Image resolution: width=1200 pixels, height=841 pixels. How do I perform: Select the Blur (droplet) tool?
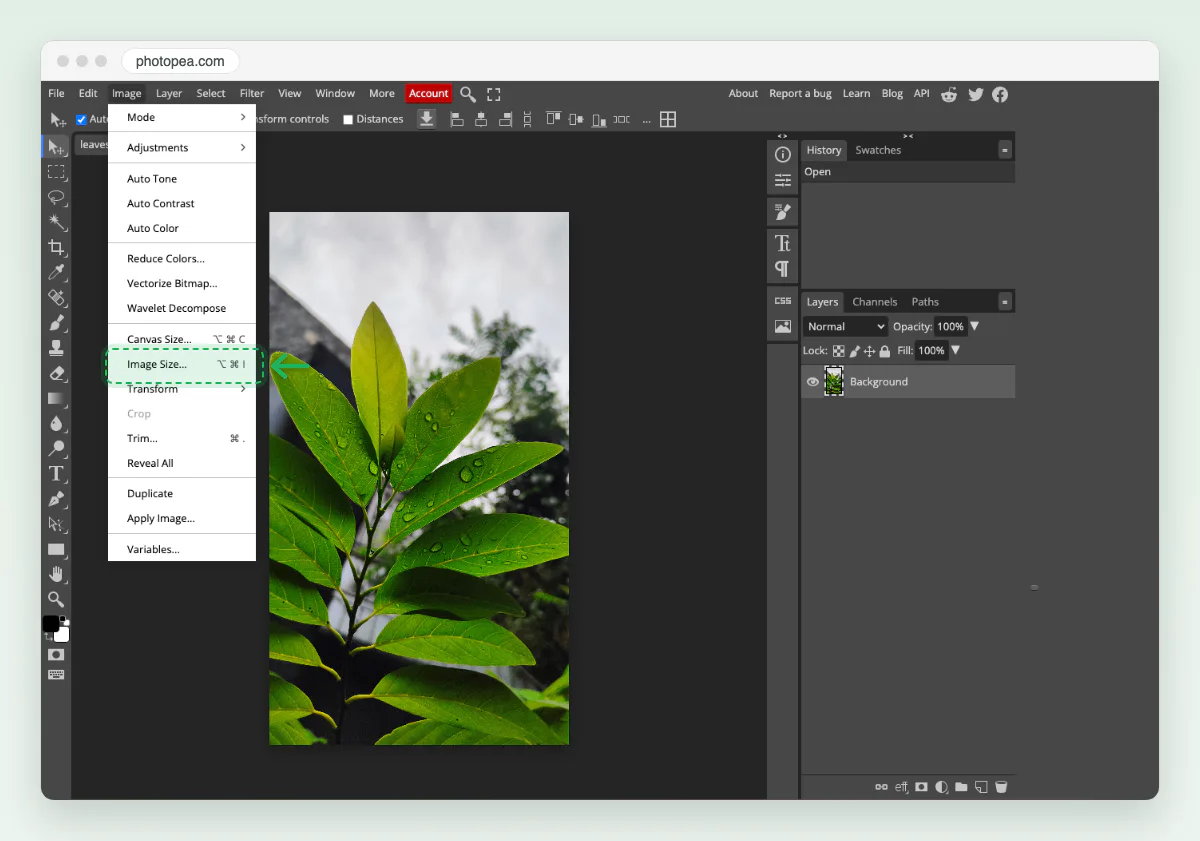[x=57, y=423]
